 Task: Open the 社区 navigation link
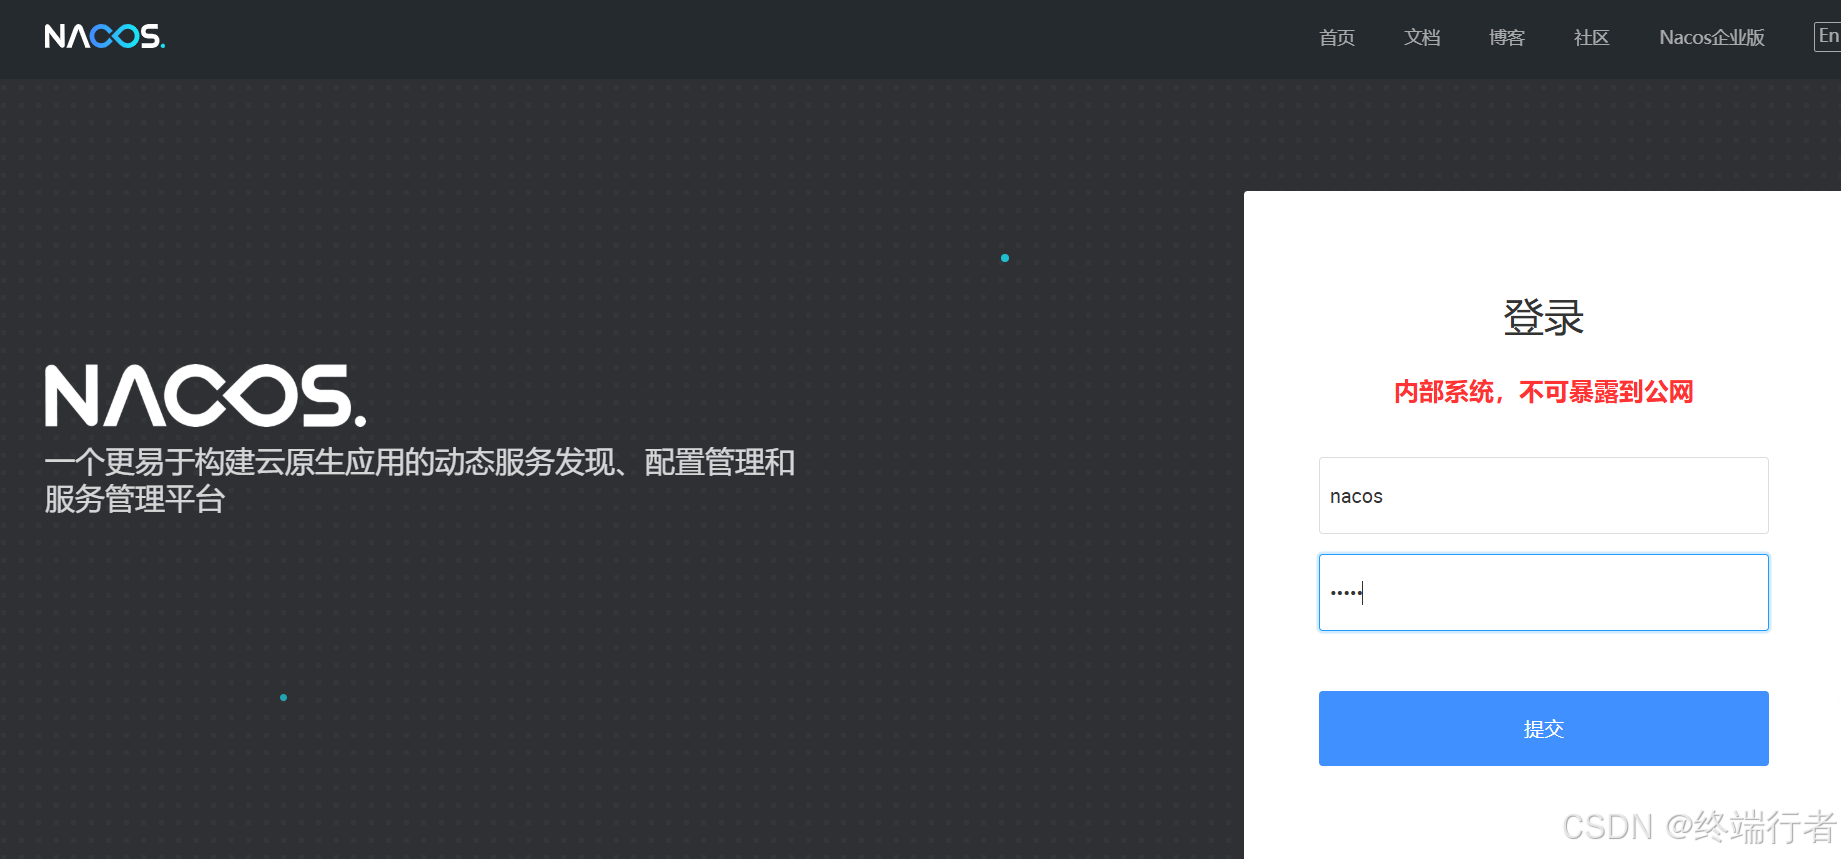pos(1591,38)
